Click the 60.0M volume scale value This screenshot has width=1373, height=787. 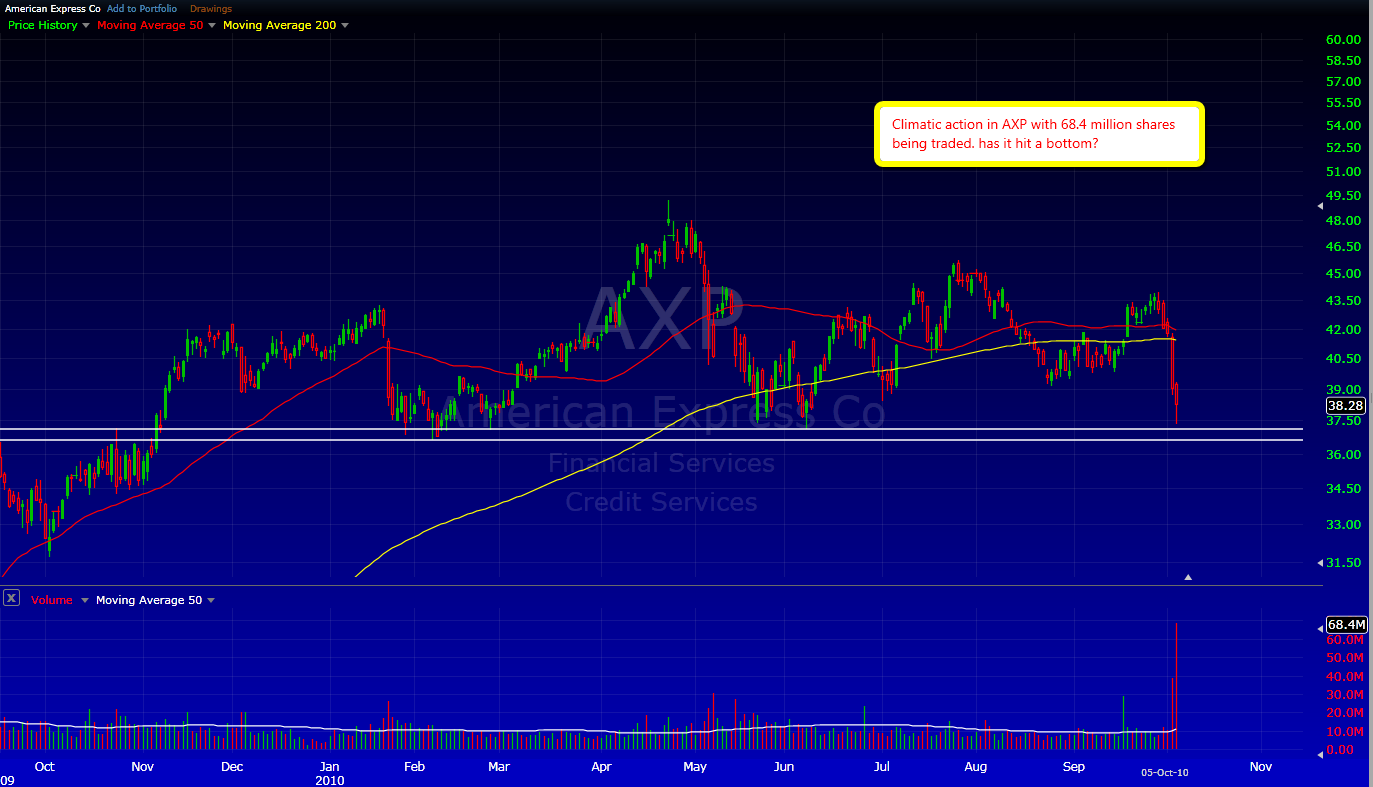tap(1345, 640)
